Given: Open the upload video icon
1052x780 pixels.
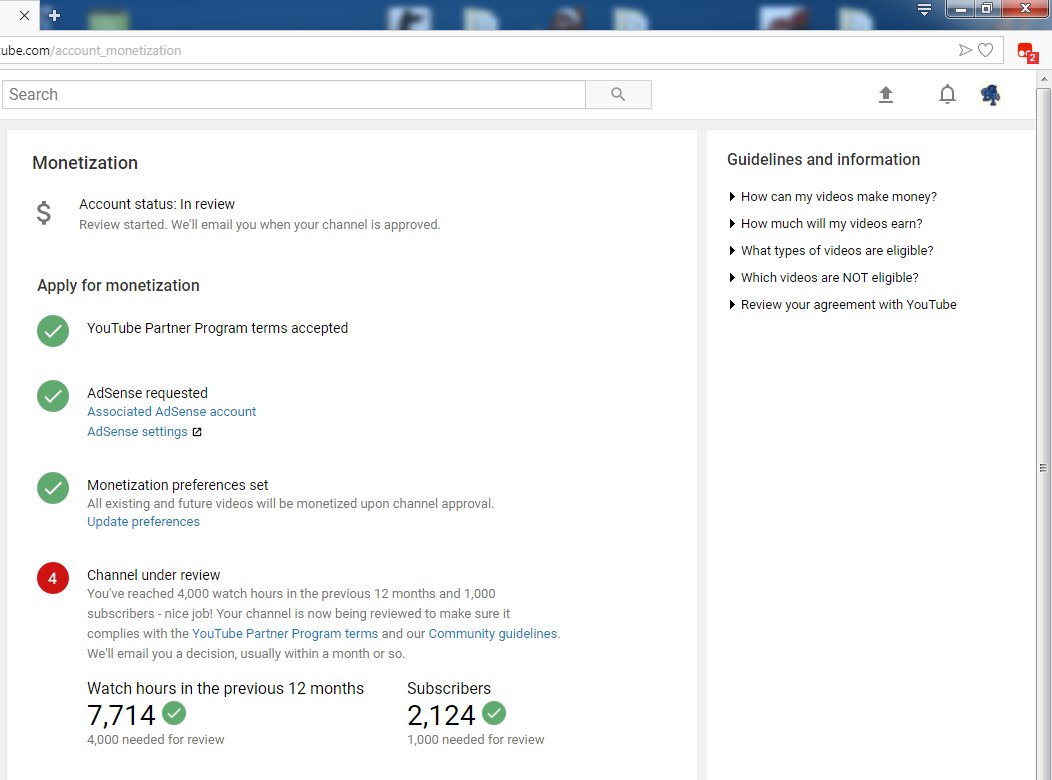Looking at the screenshot, I should click(x=886, y=95).
